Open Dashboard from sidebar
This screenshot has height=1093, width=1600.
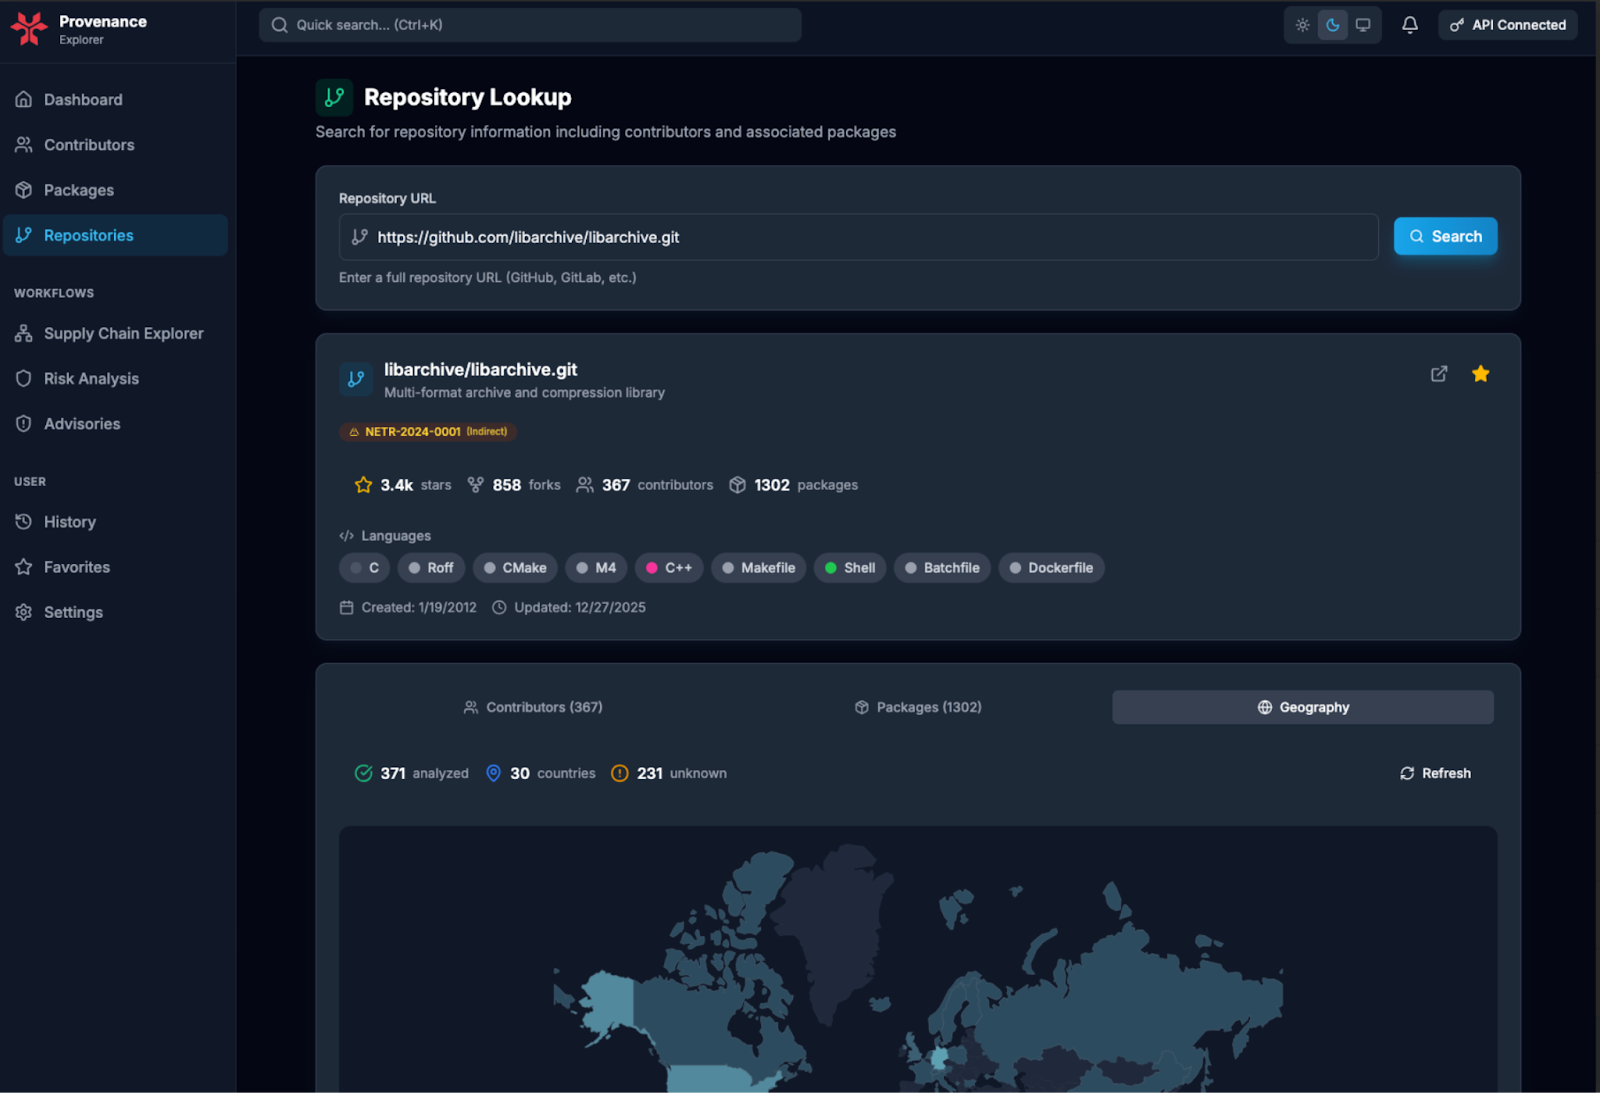click(83, 100)
